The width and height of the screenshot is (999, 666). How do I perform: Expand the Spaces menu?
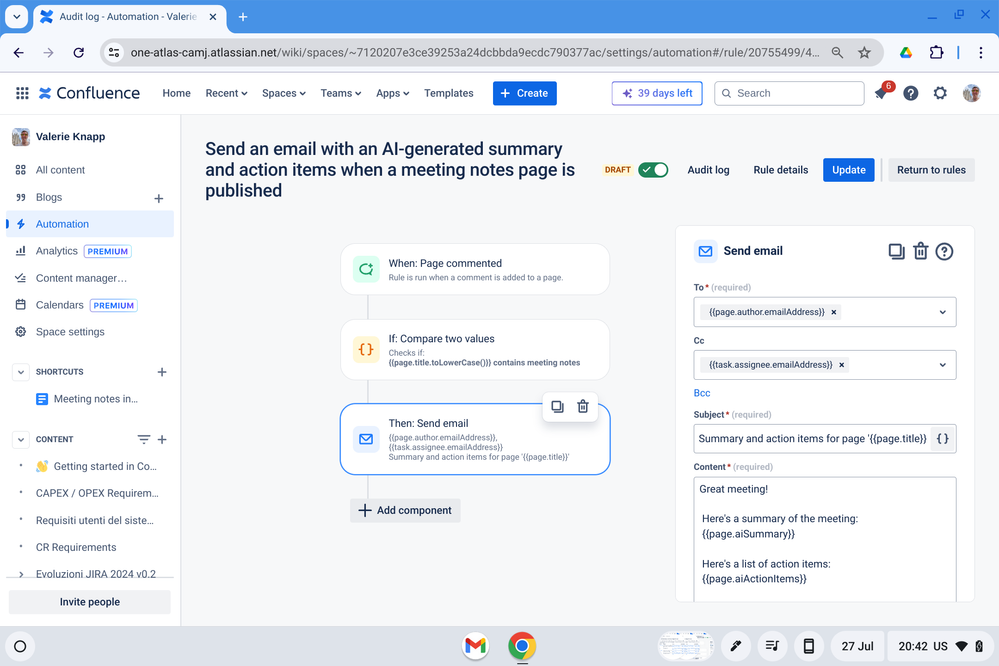[x=283, y=93]
